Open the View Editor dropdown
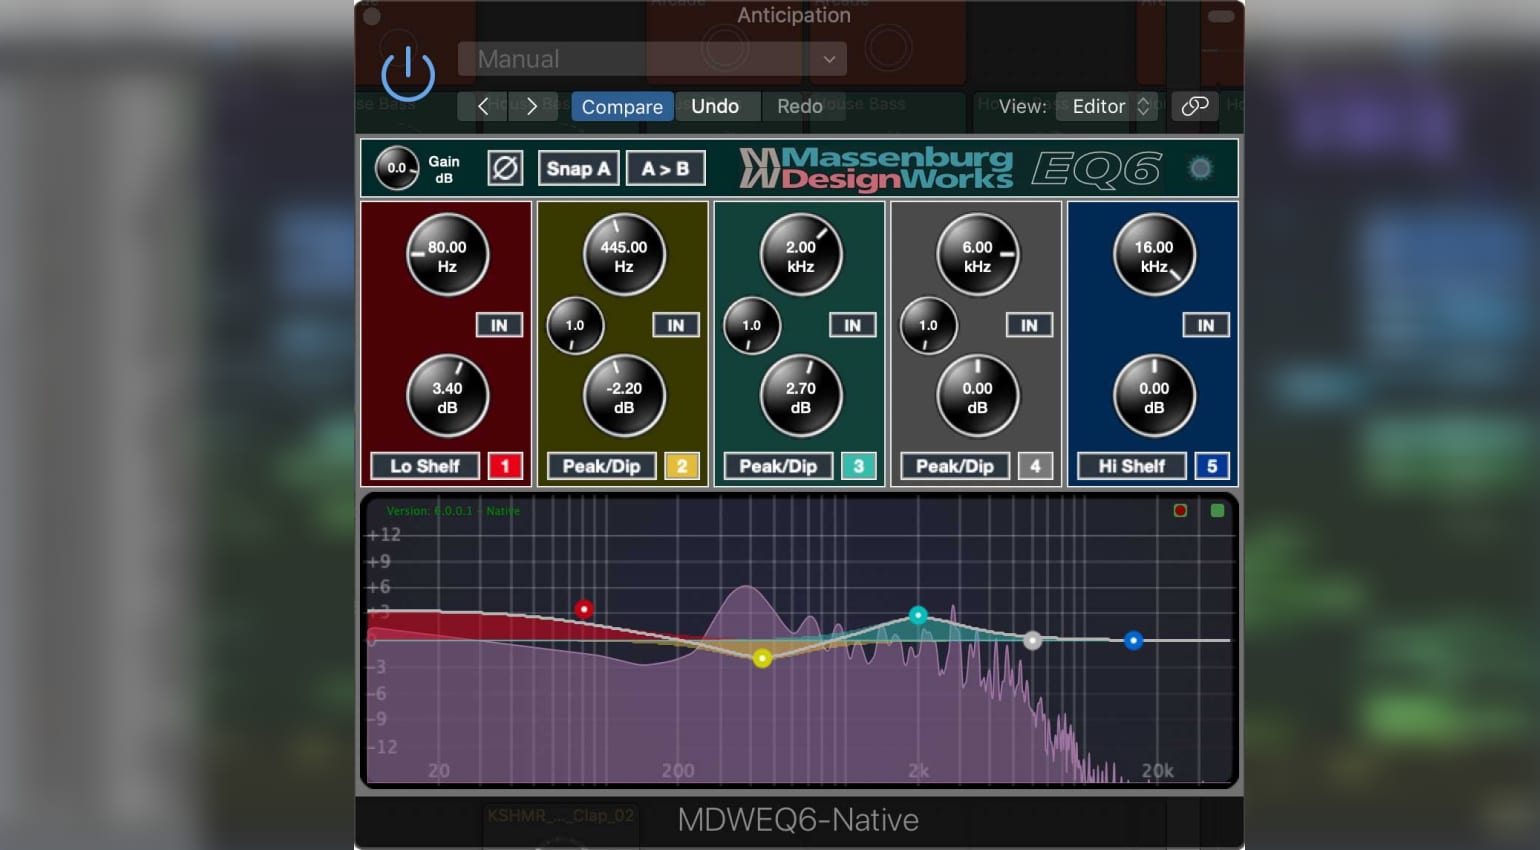 pyautogui.click(x=1107, y=106)
